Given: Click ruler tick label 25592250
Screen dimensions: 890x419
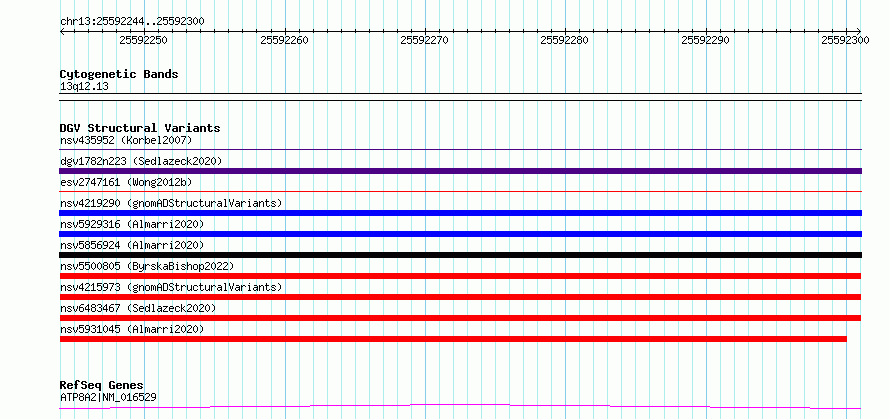Looking at the screenshot, I should click(x=144, y=40).
